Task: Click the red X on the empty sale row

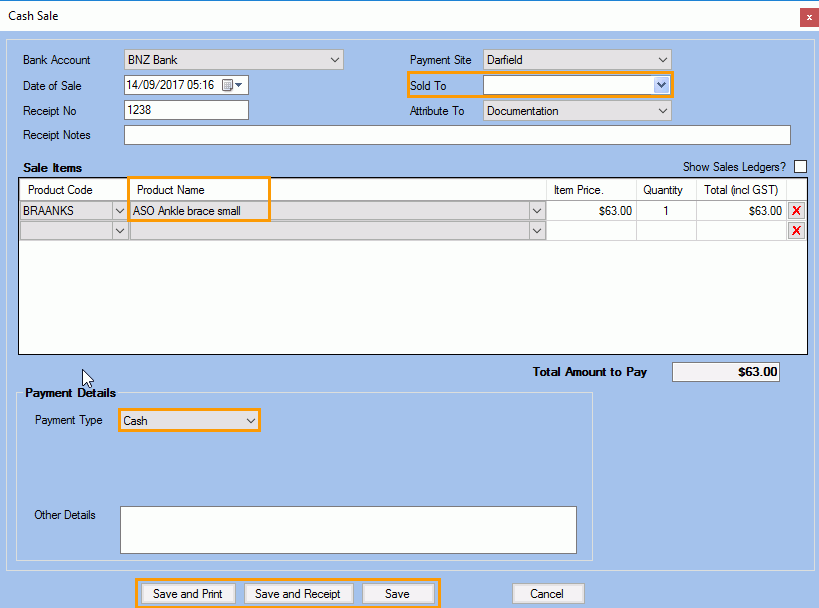Action: (x=796, y=231)
